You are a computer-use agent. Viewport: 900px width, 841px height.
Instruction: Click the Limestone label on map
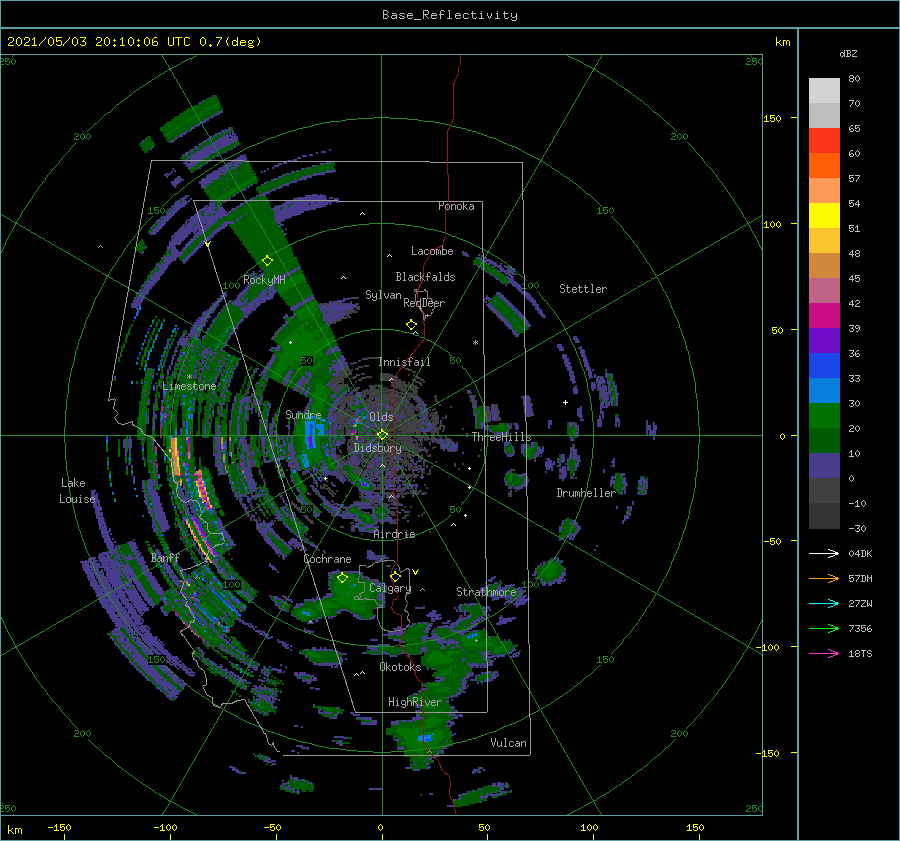pyautogui.click(x=189, y=386)
